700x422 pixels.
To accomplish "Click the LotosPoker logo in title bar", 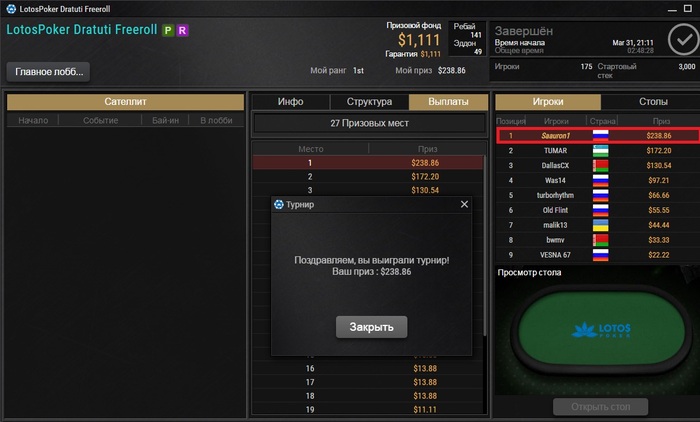I will pos(11,8).
